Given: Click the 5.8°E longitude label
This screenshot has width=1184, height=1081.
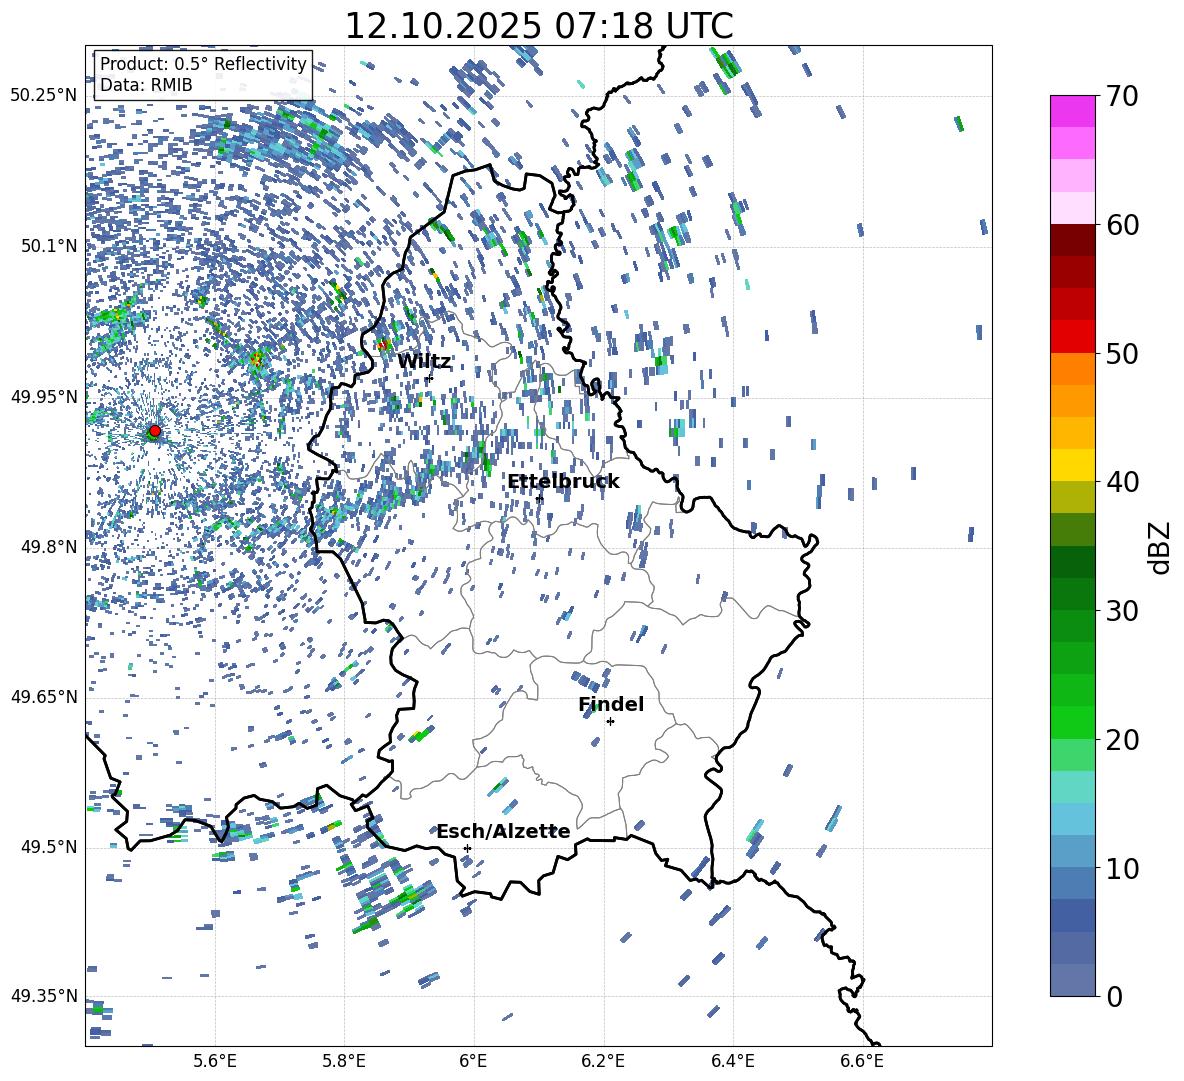Looking at the screenshot, I should coord(344,1061).
